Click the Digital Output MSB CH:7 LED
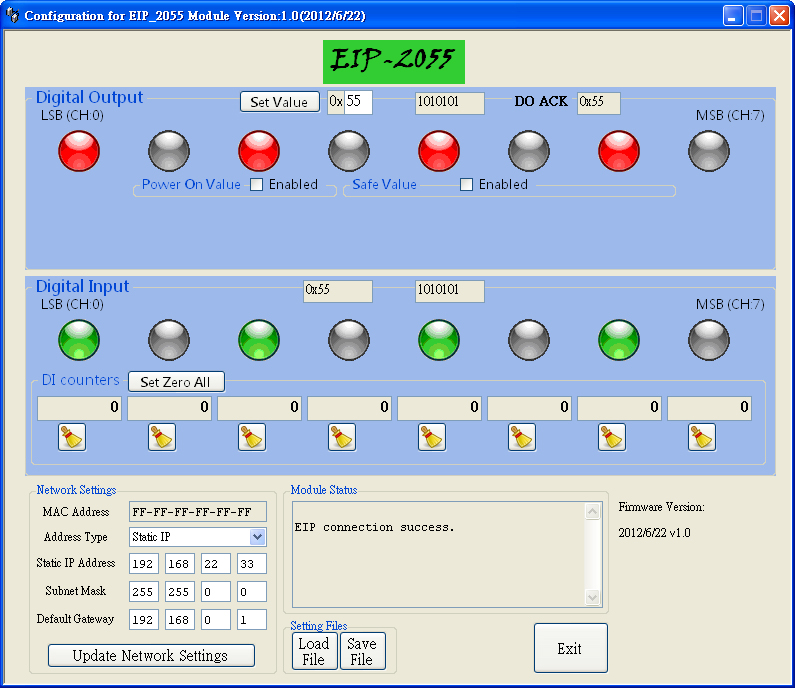This screenshot has width=795, height=688. 709,151
